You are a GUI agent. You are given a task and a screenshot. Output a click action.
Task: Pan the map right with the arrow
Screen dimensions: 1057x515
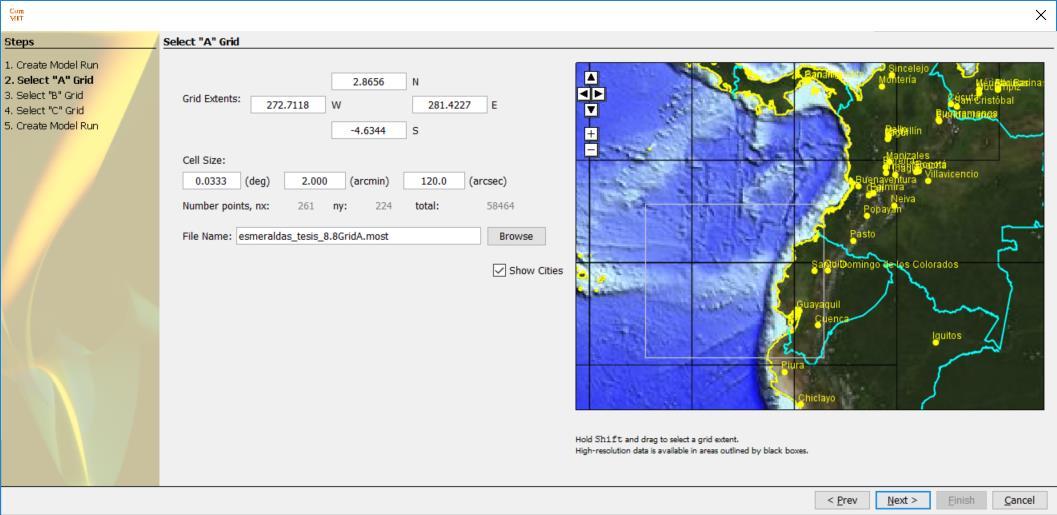click(598, 94)
